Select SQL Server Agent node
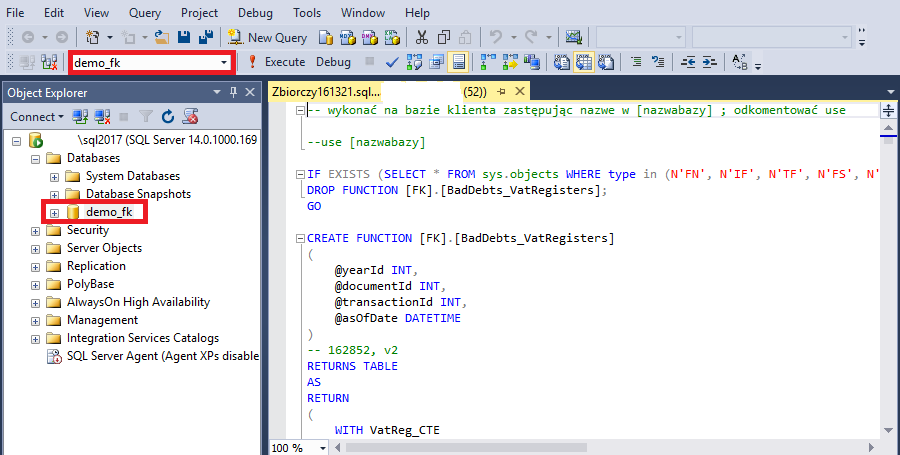 click(162, 356)
